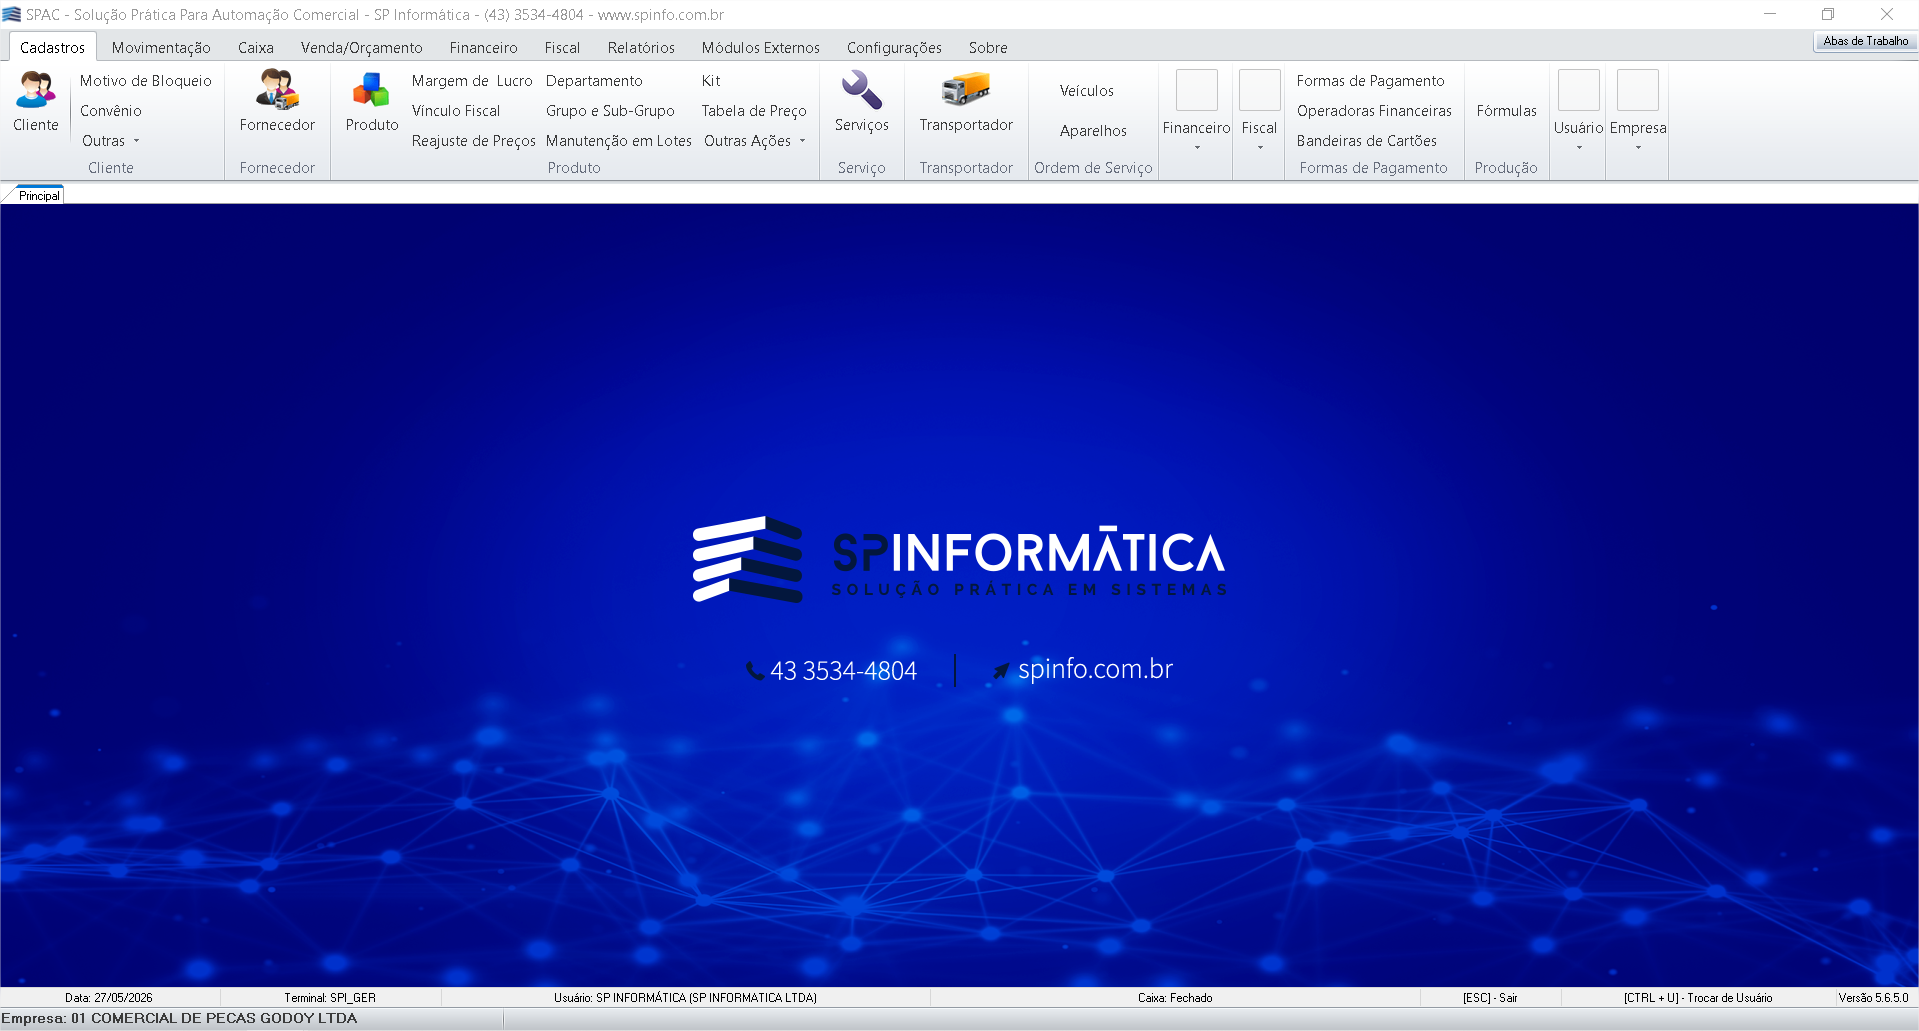
Task: Open Kit registration
Action: [711, 81]
